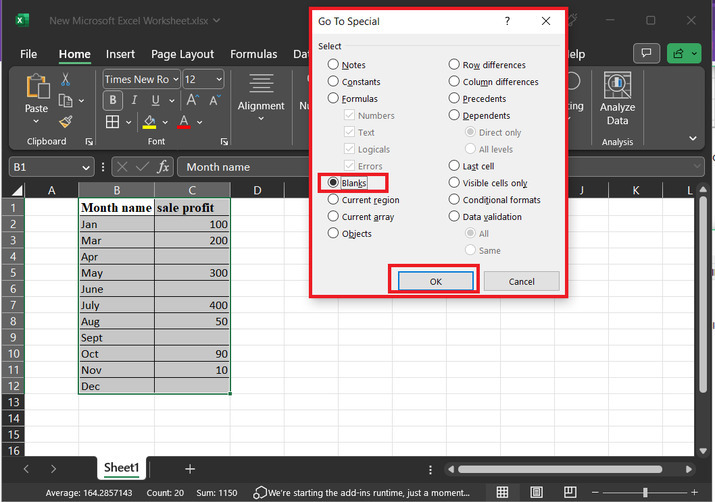The width and height of the screenshot is (715, 502).
Task: Toggle Bold formatting in Font group
Action: point(112,100)
